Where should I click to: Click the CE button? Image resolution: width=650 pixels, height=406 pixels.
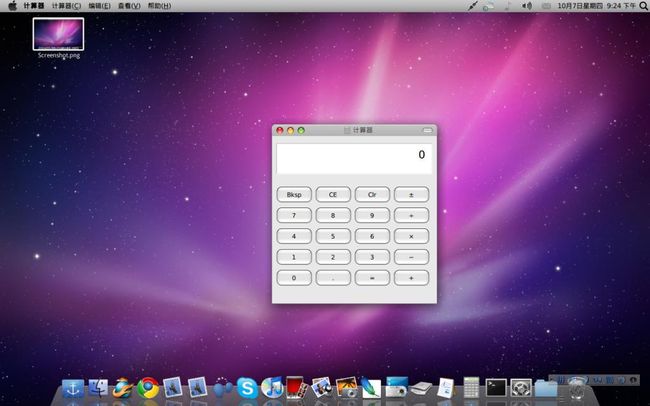pyautogui.click(x=333, y=194)
